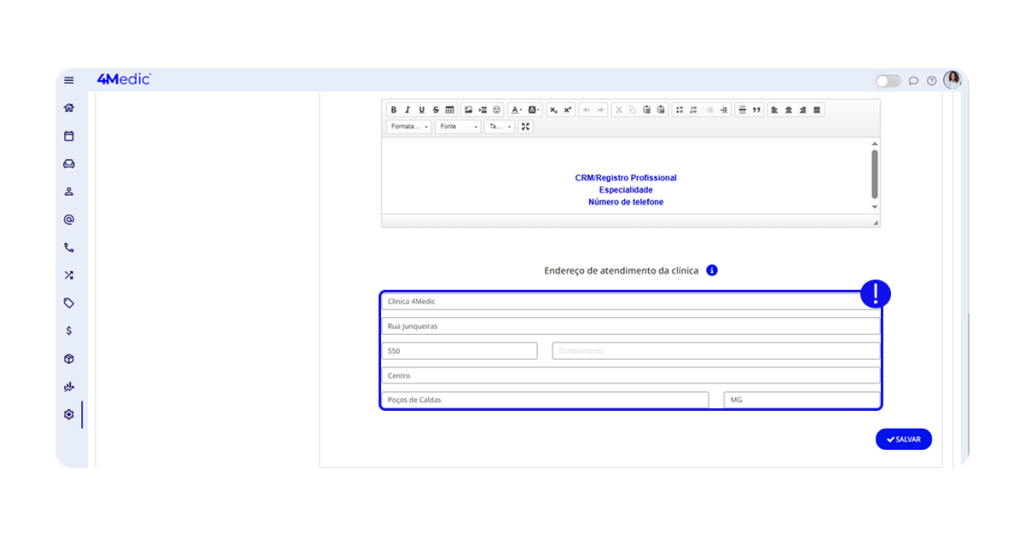Click the tag icon in the sidebar
This screenshot has width=1024, height=537.
[x=69, y=303]
